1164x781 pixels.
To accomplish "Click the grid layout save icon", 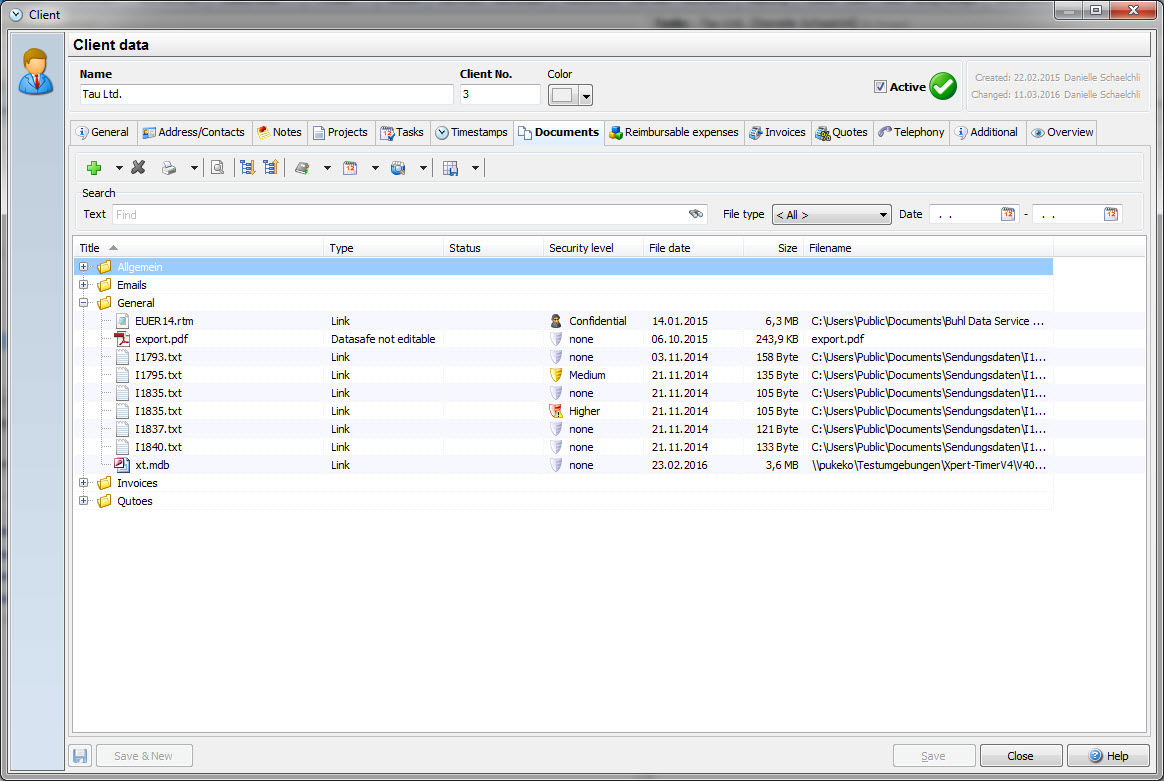I will pyautogui.click(x=450, y=168).
